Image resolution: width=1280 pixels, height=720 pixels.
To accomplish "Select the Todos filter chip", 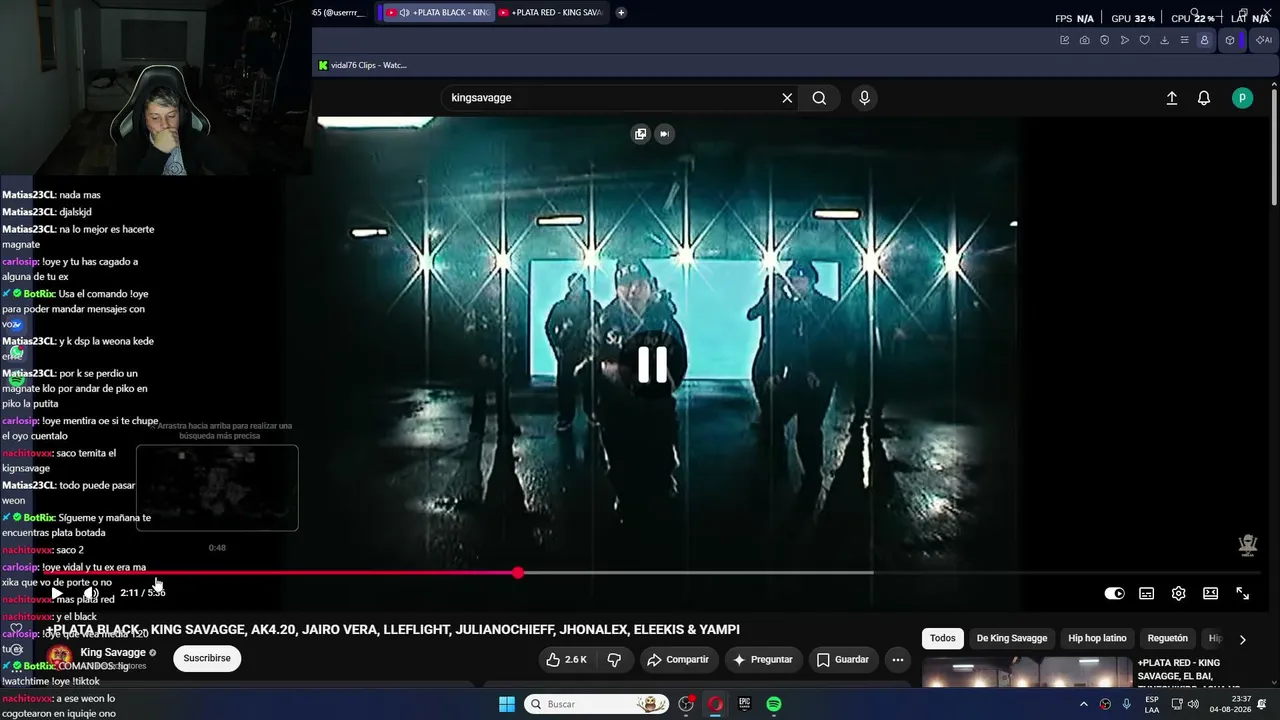I will [x=943, y=638].
